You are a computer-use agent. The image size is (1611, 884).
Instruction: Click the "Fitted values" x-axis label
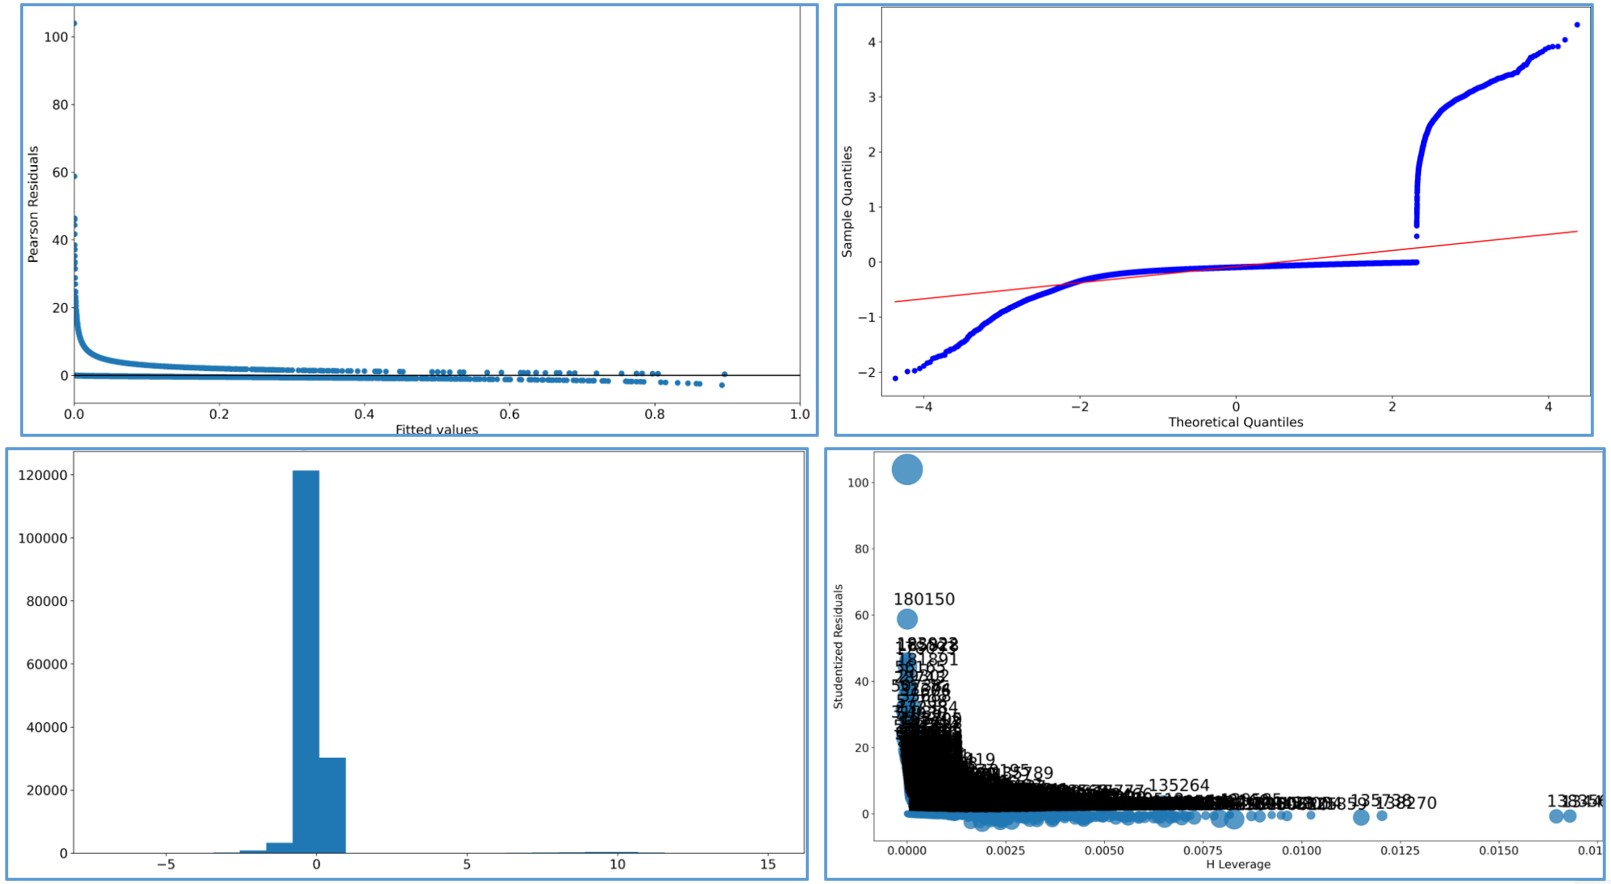coord(436,430)
